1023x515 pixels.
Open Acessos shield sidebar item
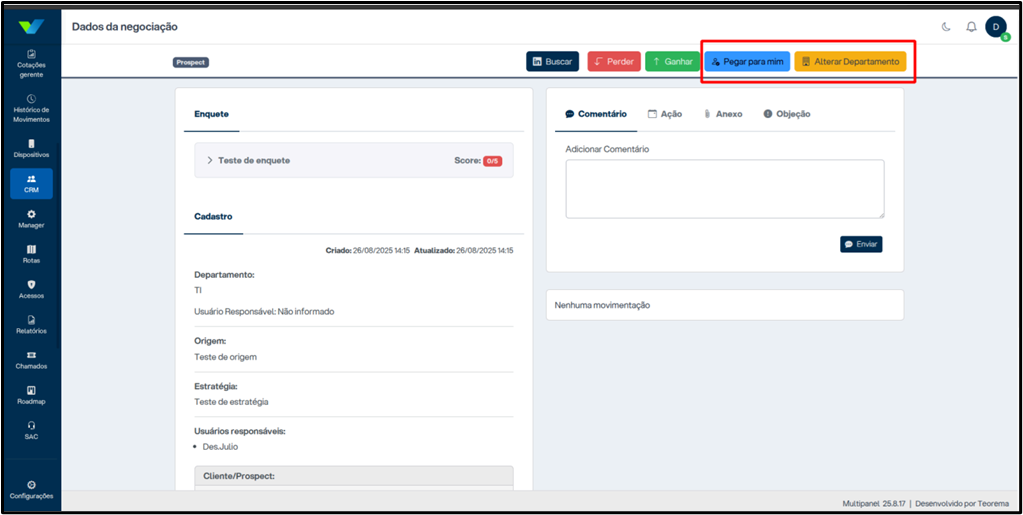click(31, 290)
